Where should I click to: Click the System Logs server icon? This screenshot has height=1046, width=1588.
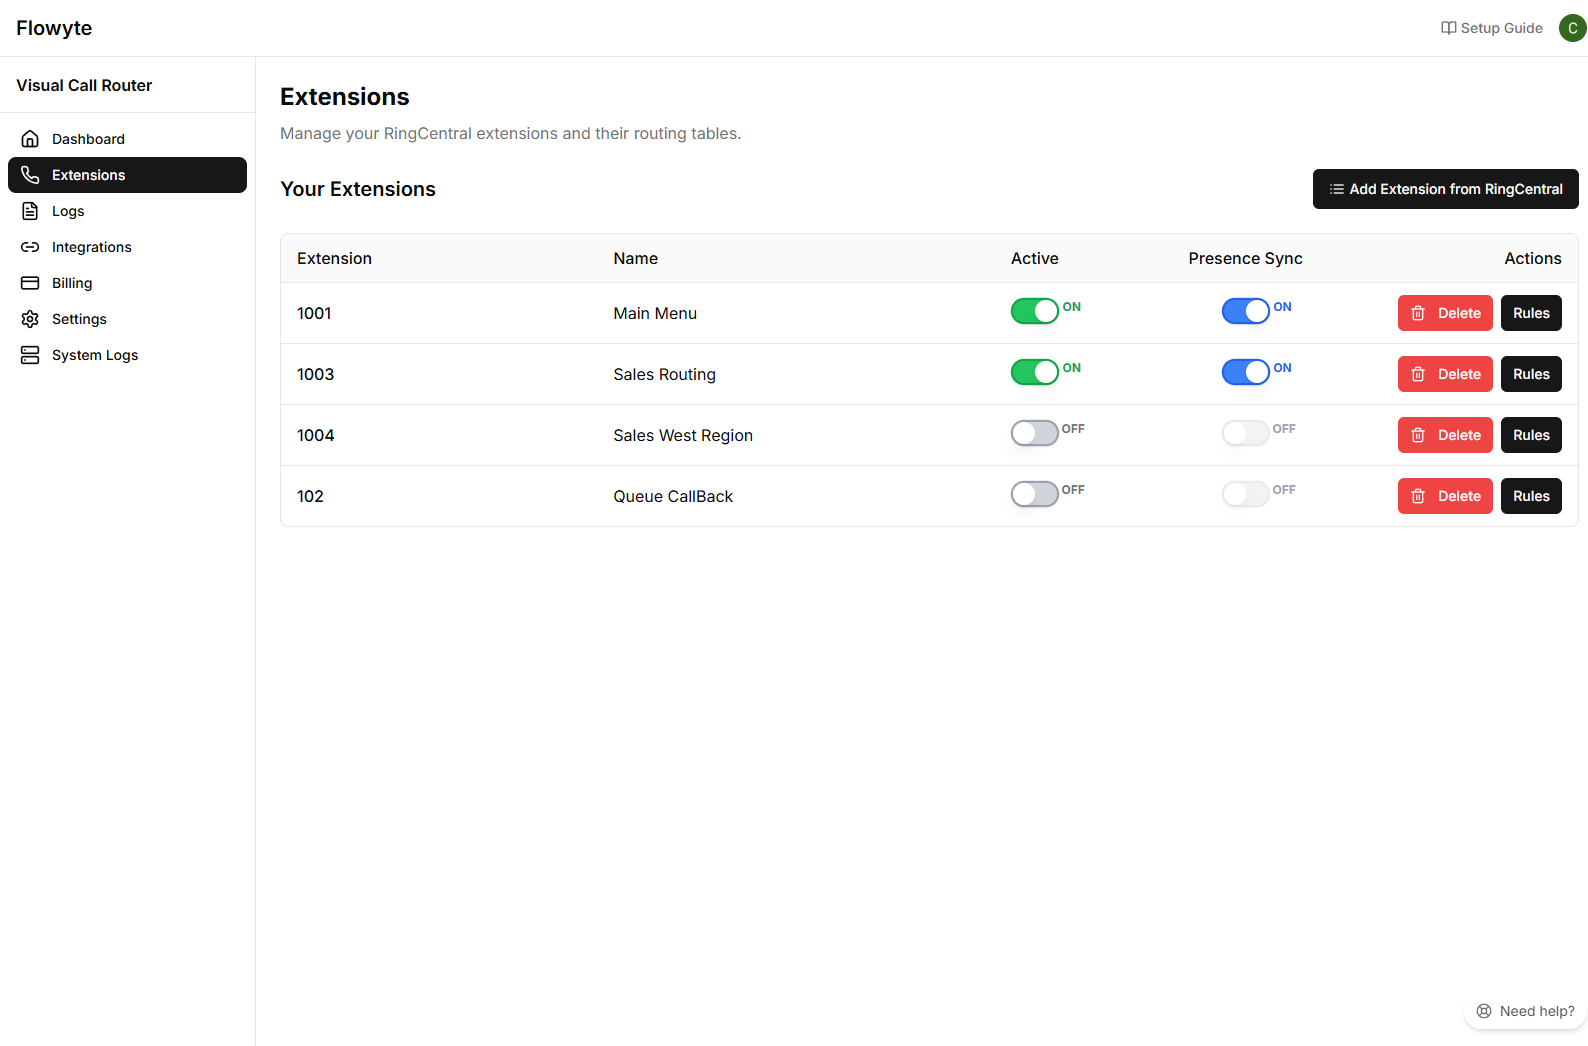point(30,355)
